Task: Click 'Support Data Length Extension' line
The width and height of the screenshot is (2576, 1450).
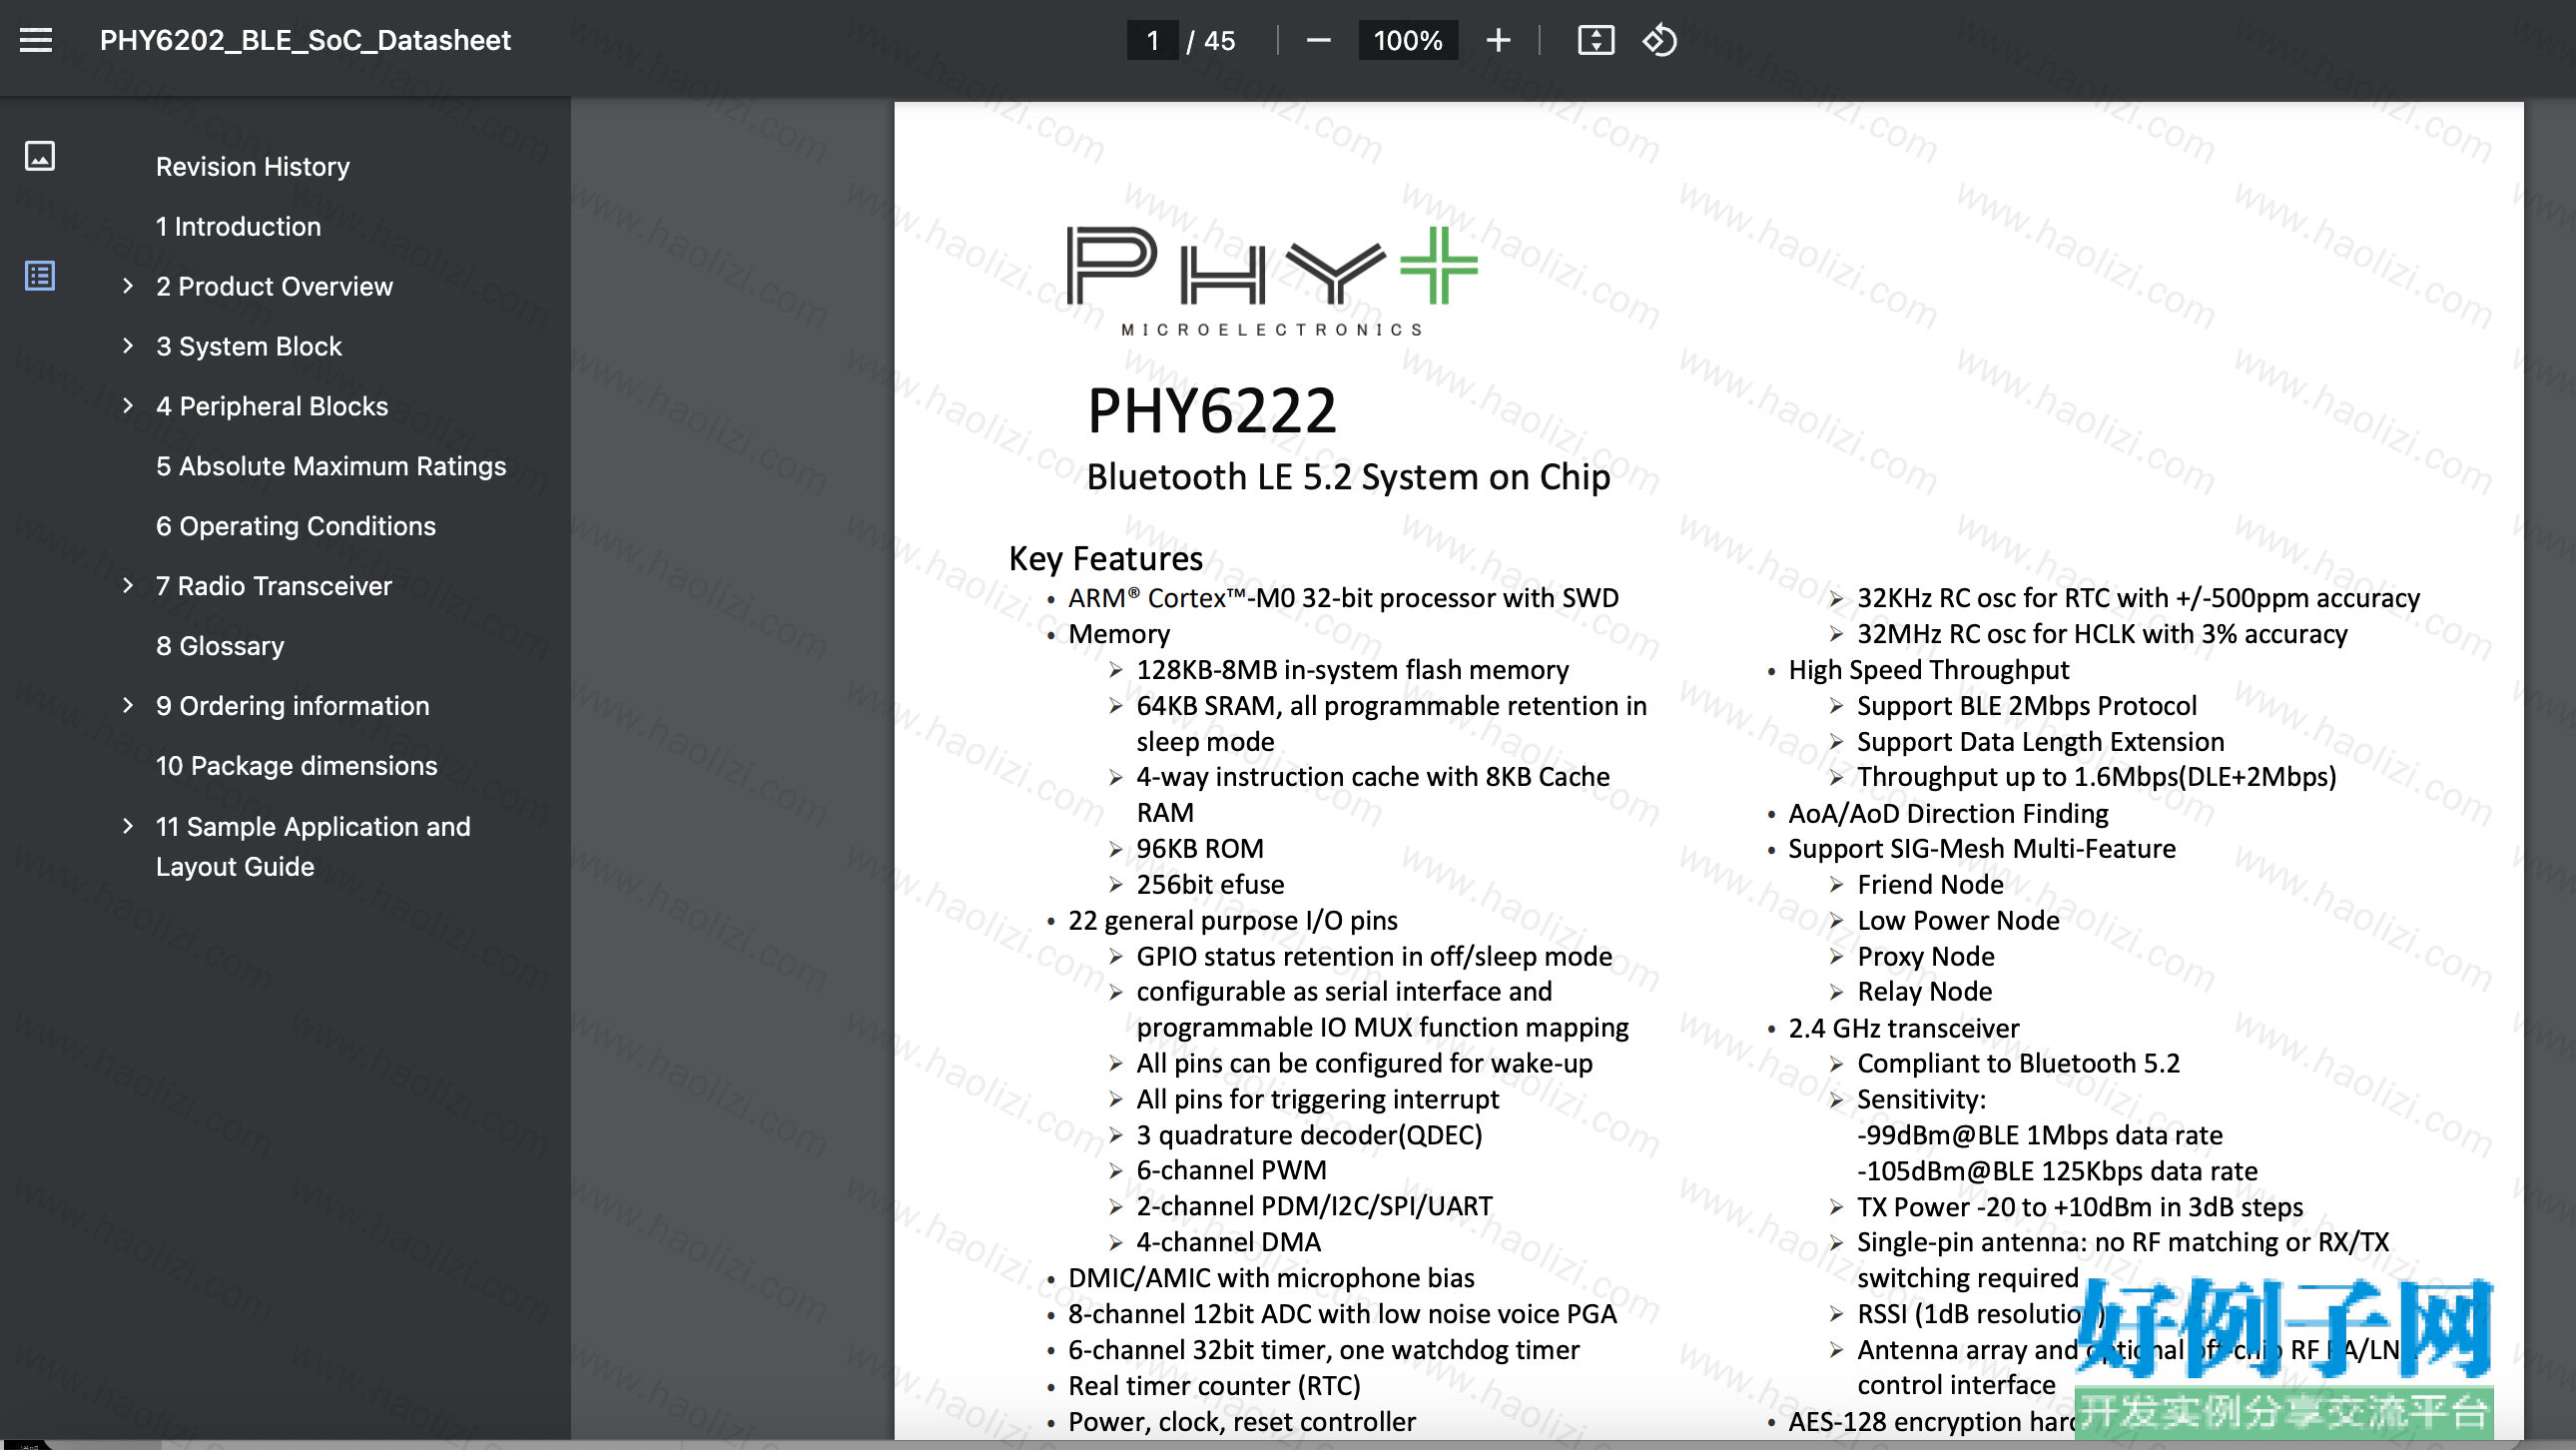Action: (2040, 742)
